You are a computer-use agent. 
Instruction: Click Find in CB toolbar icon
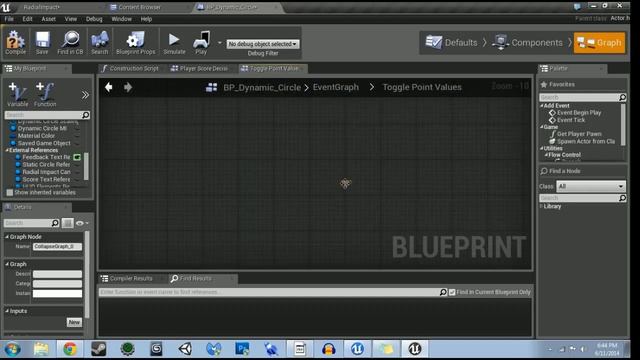[x=70, y=42]
